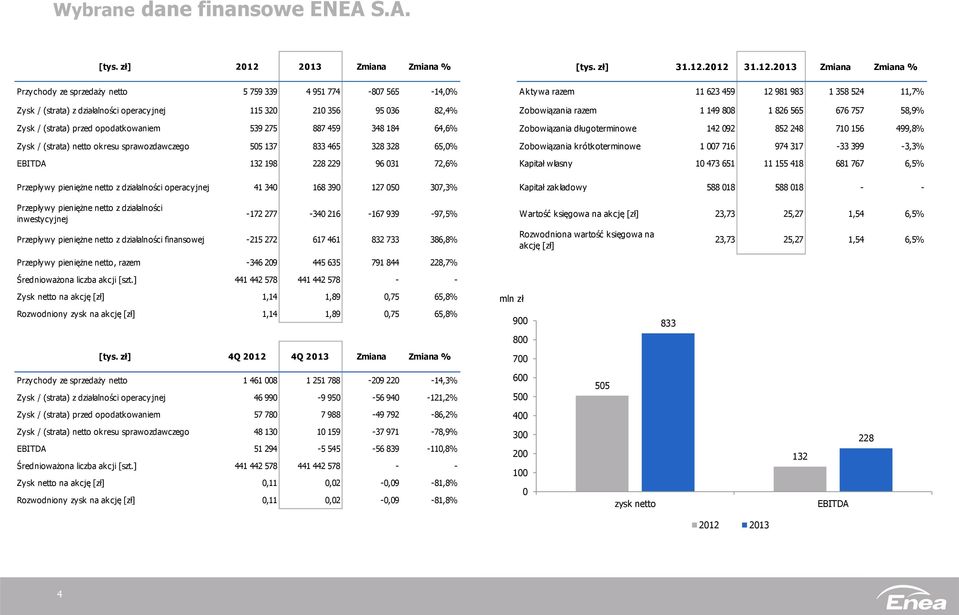Click the value '887 459'

click(x=327, y=128)
